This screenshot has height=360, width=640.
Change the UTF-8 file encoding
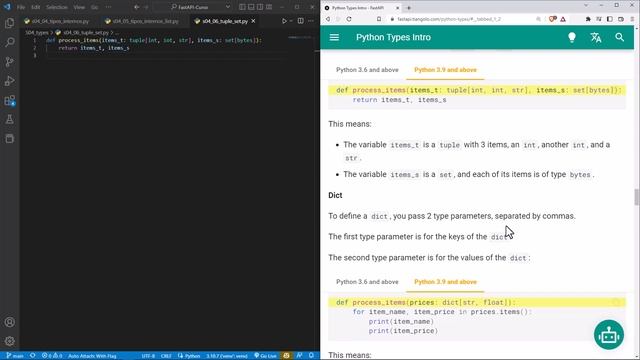click(x=148, y=356)
